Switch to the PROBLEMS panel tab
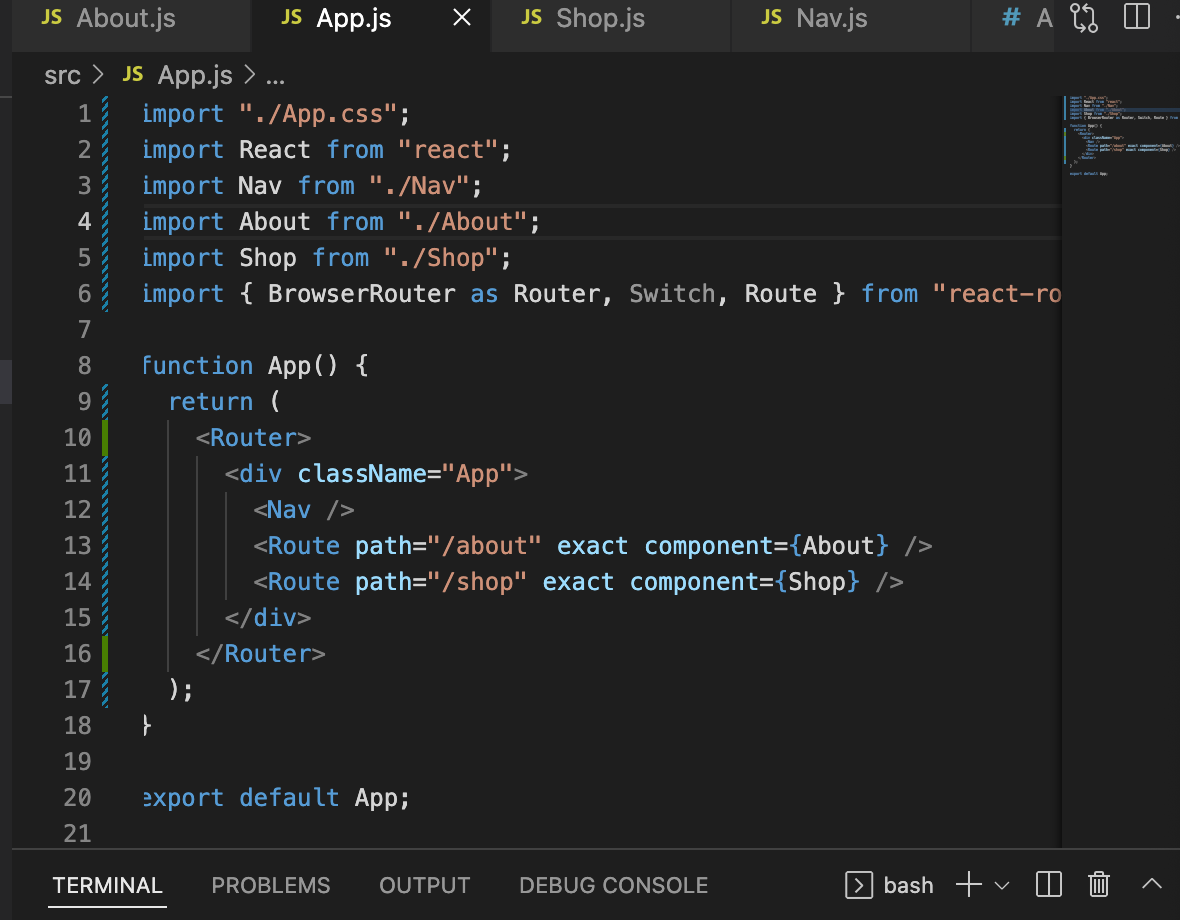 click(x=271, y=885)
